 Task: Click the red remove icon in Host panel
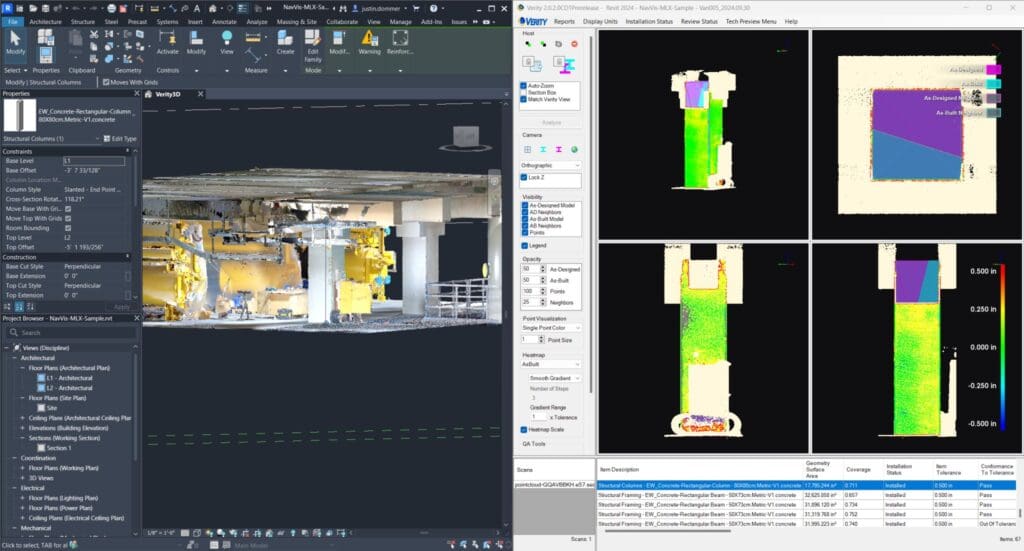[x=574, y=44]
